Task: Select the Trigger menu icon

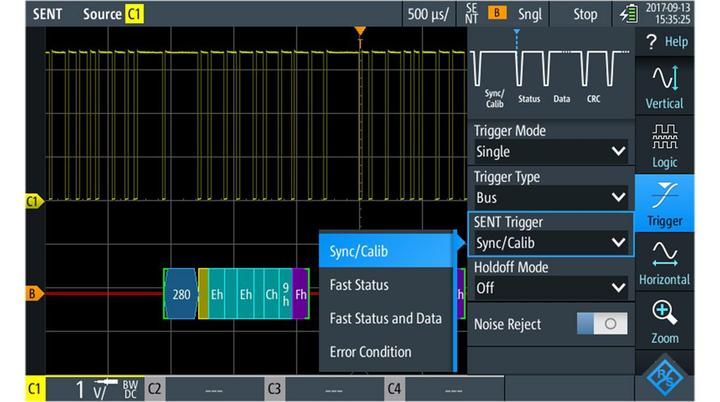Action: 665,204
